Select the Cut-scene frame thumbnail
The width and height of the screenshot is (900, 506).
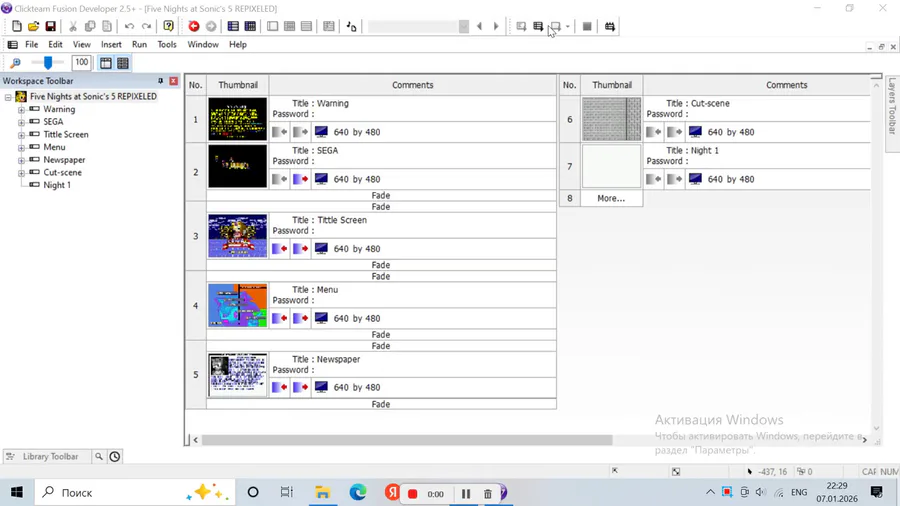(x=612, y=119)
